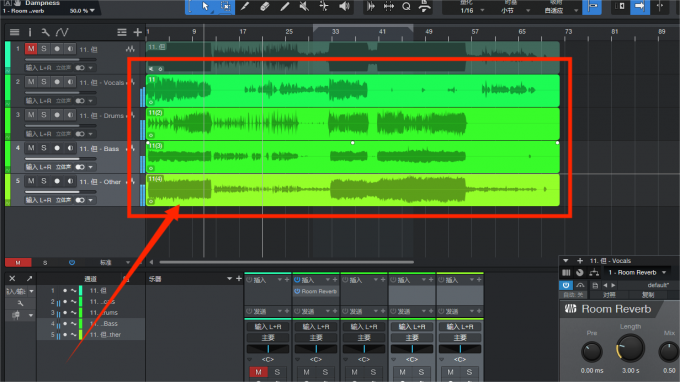Screen dimensions: 680x382
Task: Select the Range tool
Action: coord(226,7)
